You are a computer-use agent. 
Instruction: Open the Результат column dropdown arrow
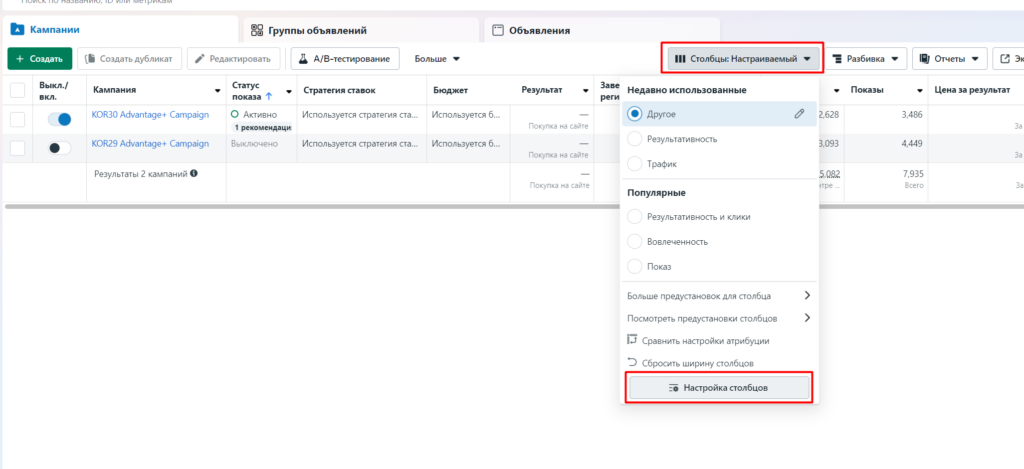584,91
